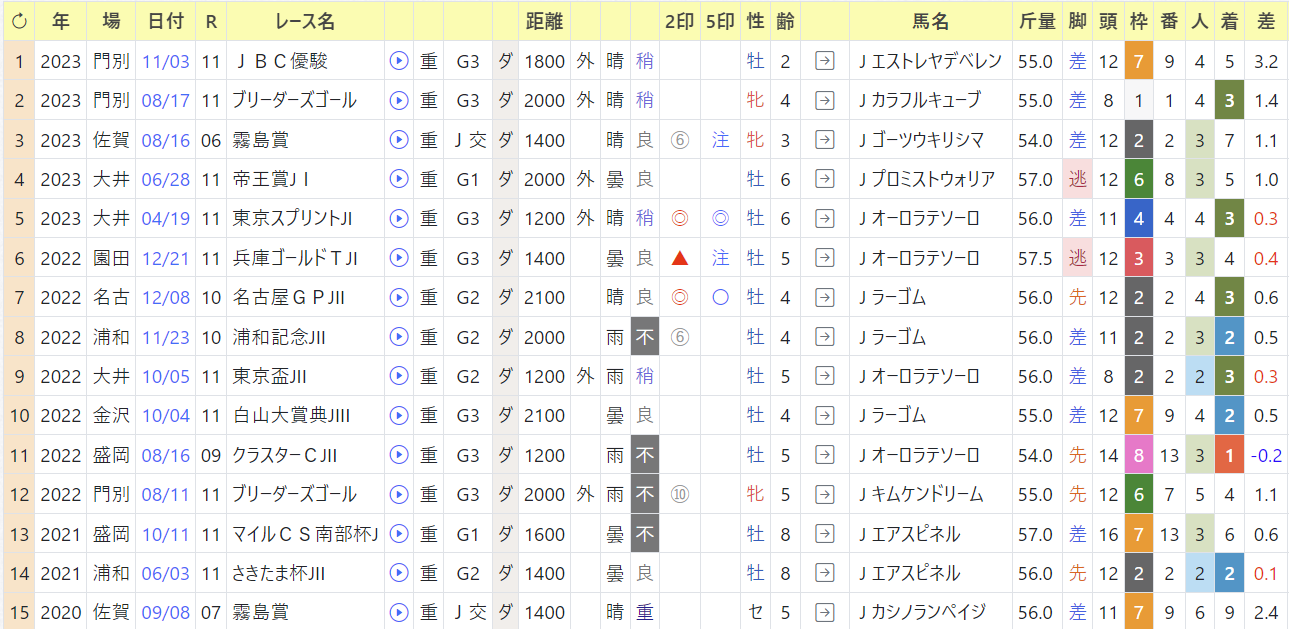Screen dimensions: 1289x629
Task: Select row number 8
Action: (18, 337)
